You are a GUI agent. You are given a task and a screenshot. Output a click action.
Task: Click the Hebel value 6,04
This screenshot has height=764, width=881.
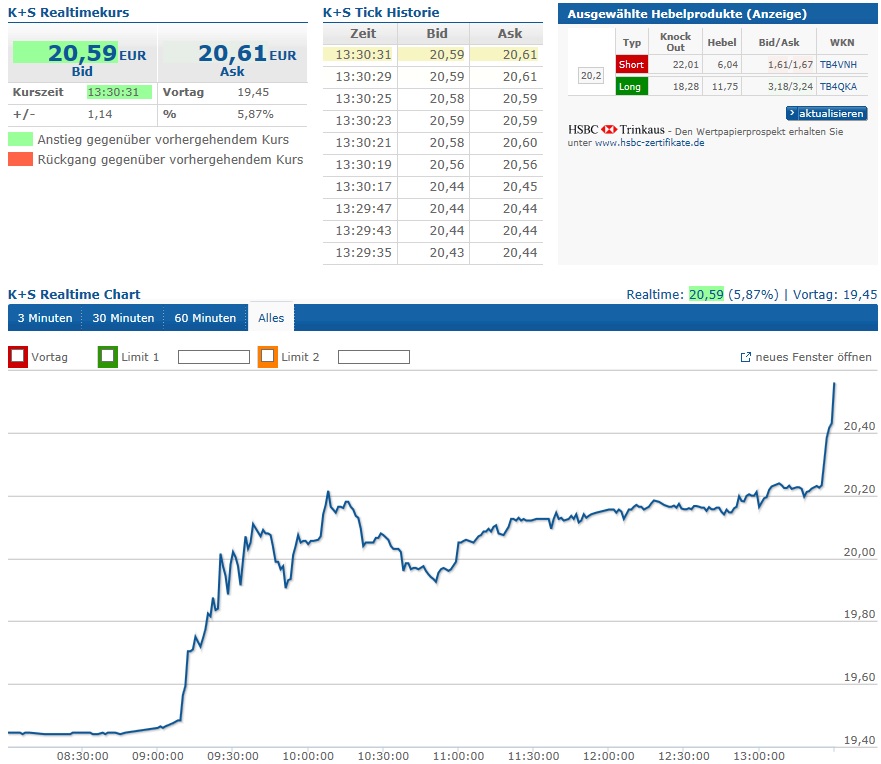728,65
